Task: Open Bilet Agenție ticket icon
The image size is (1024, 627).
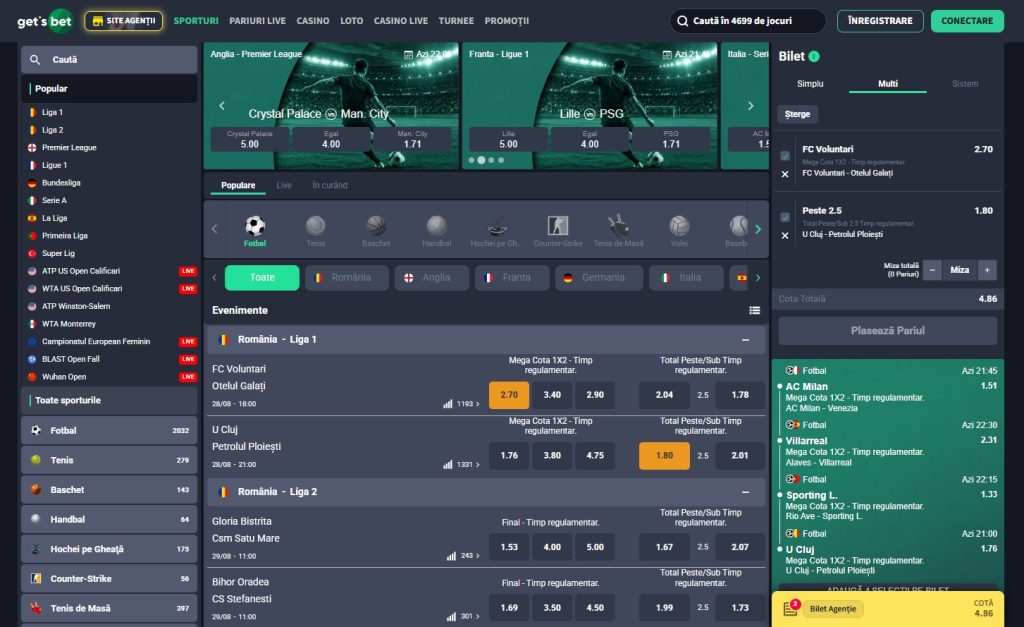Action: [790, 608]
